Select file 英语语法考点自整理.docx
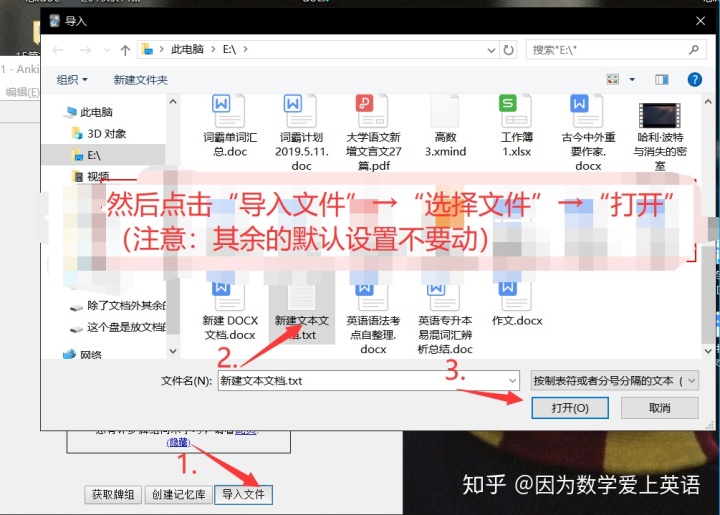Viewport: 720px width, 515px height. point(373,319)
